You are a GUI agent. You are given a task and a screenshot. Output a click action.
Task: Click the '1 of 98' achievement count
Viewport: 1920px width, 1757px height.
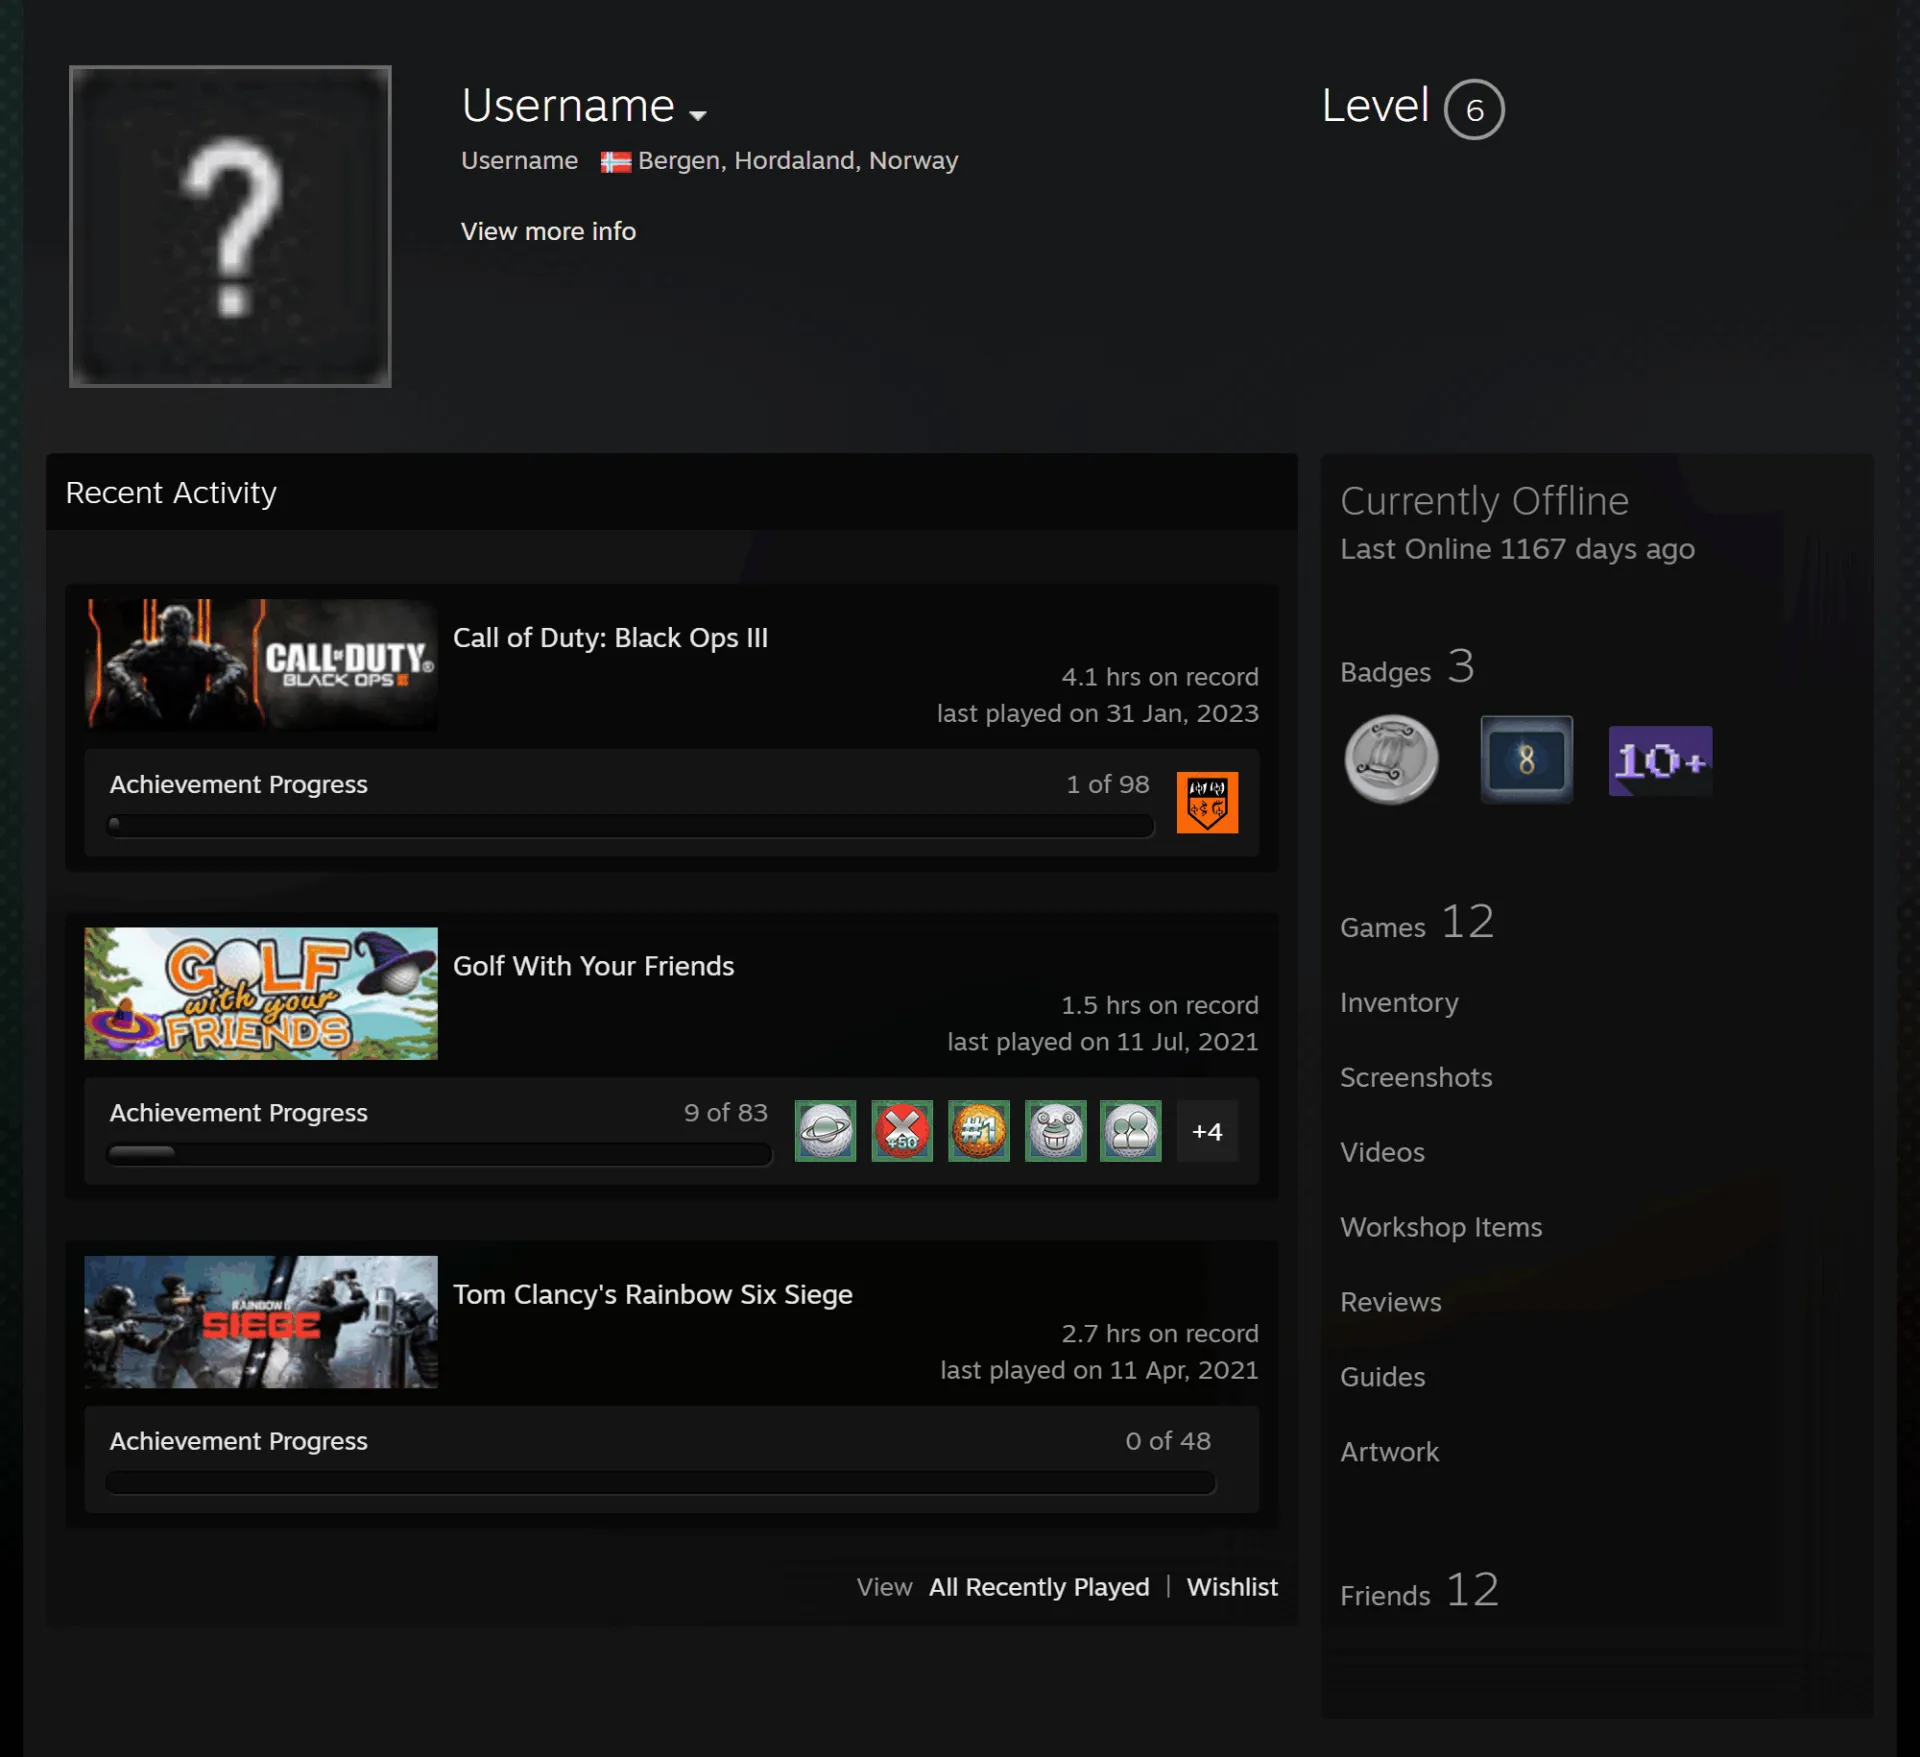click(x=1108, y=784)
